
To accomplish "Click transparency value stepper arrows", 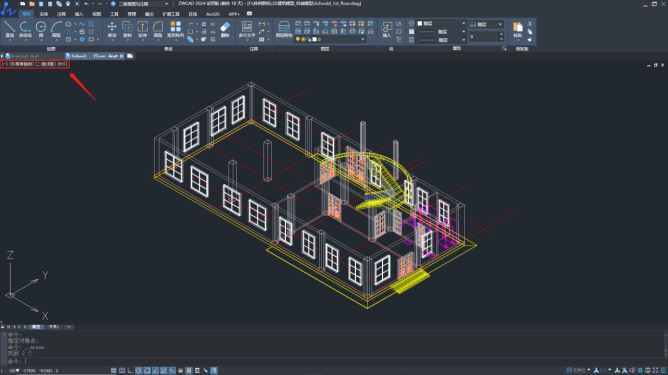I will [501, 37].
